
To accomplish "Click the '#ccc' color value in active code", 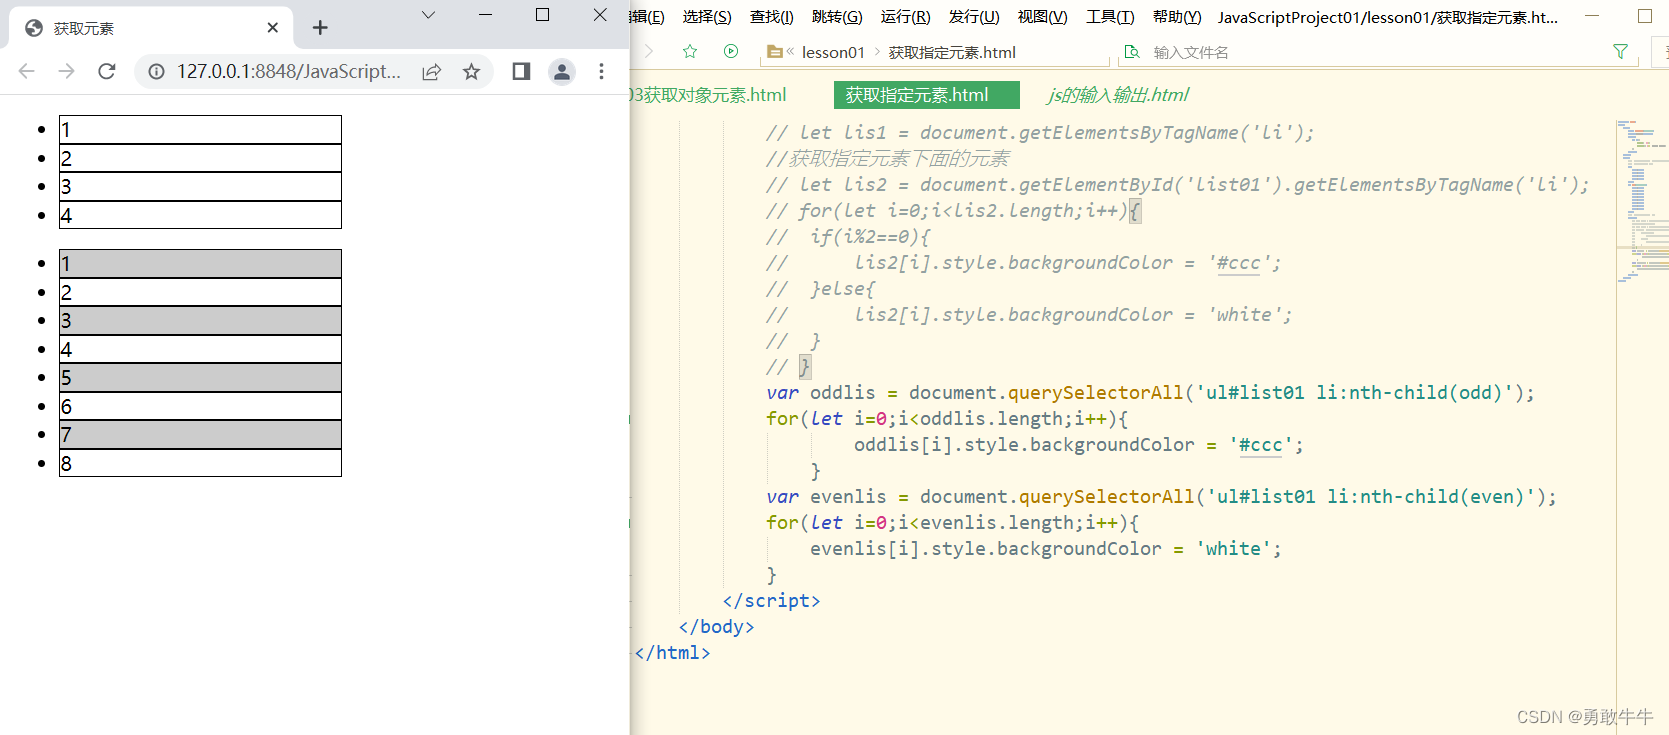I will 1260,445.
